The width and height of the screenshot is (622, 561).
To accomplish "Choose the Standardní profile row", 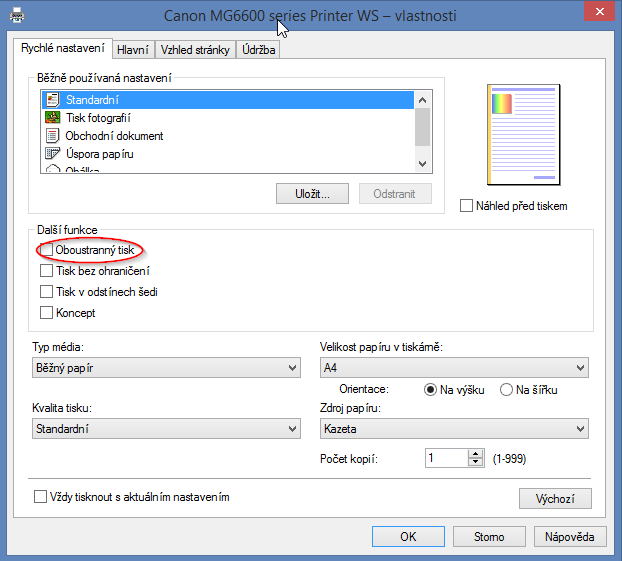I will pyautogui.click(x=228, y=100).
